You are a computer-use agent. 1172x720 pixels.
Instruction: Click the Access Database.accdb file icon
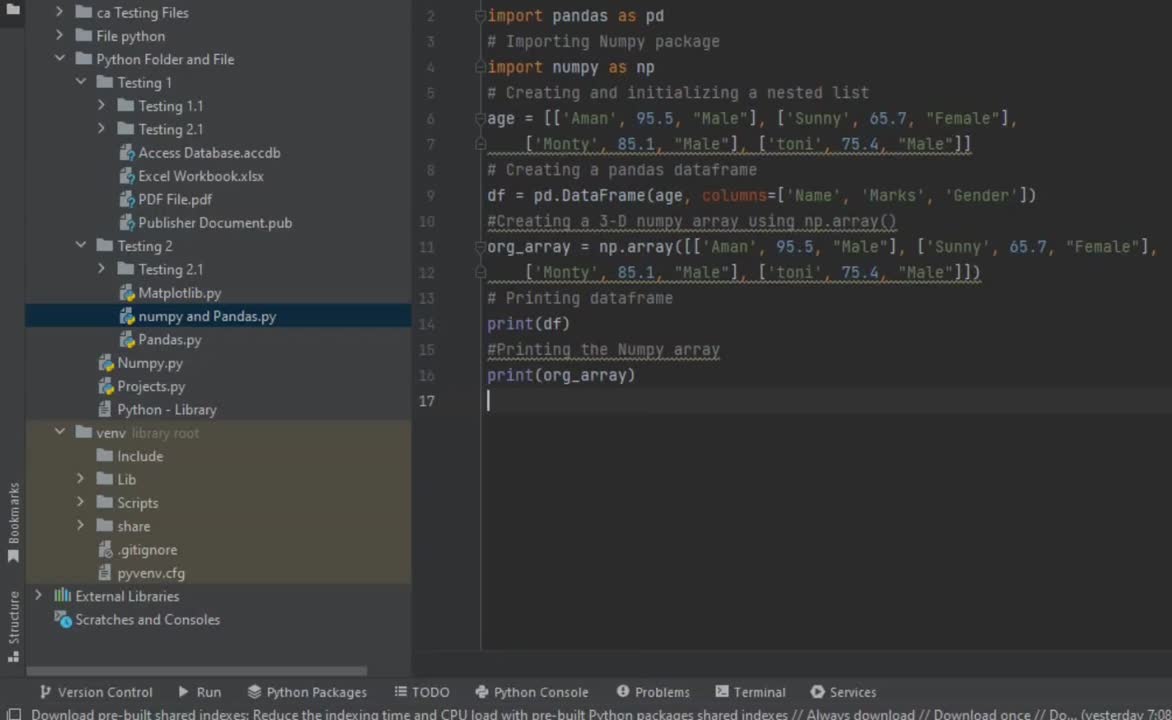pyautogui.click(x=126, y=153)
